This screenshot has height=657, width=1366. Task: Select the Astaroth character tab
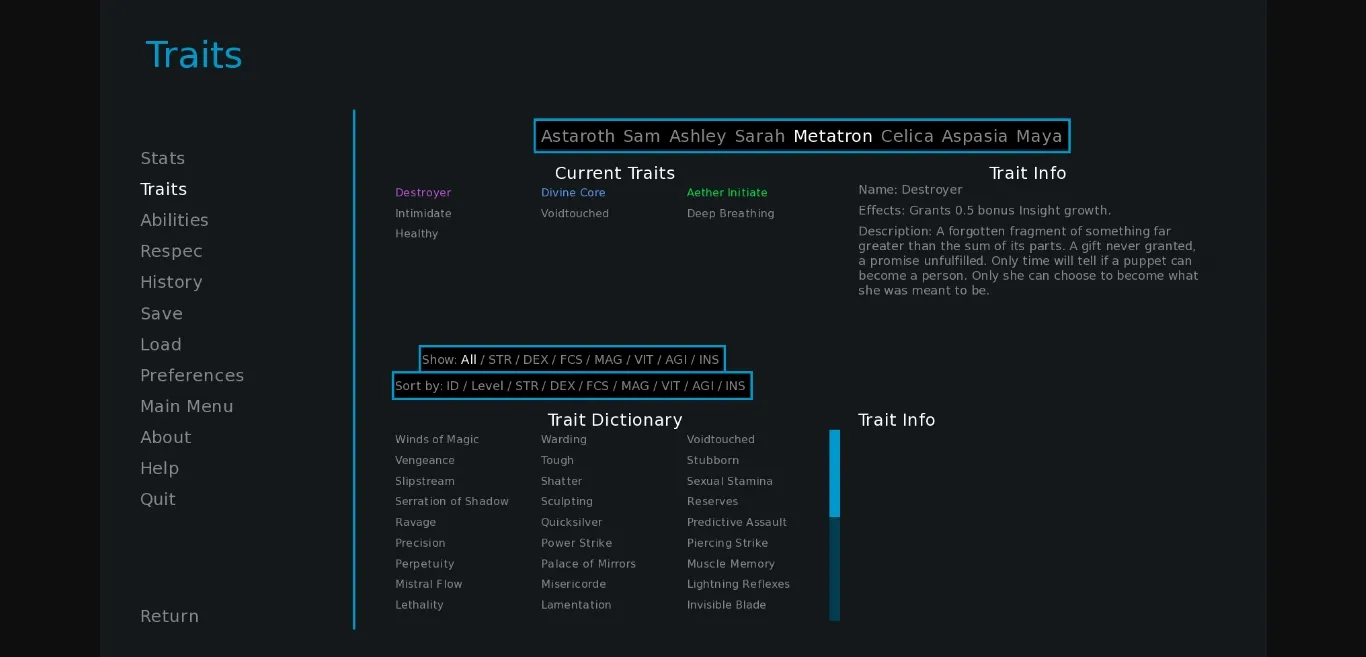click(x=577, y=136)
